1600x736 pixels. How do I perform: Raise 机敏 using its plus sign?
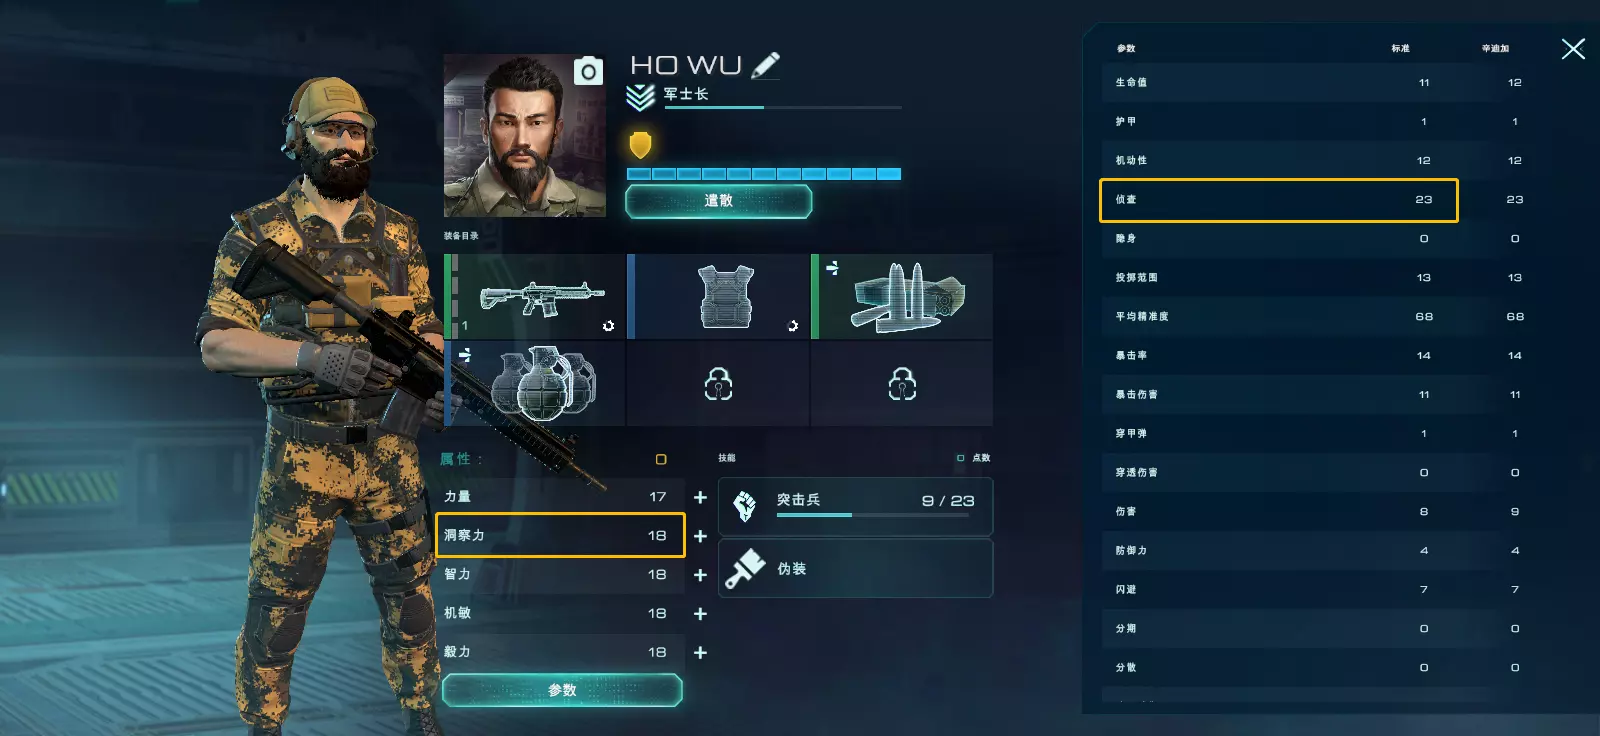click(x=700, y=614)
